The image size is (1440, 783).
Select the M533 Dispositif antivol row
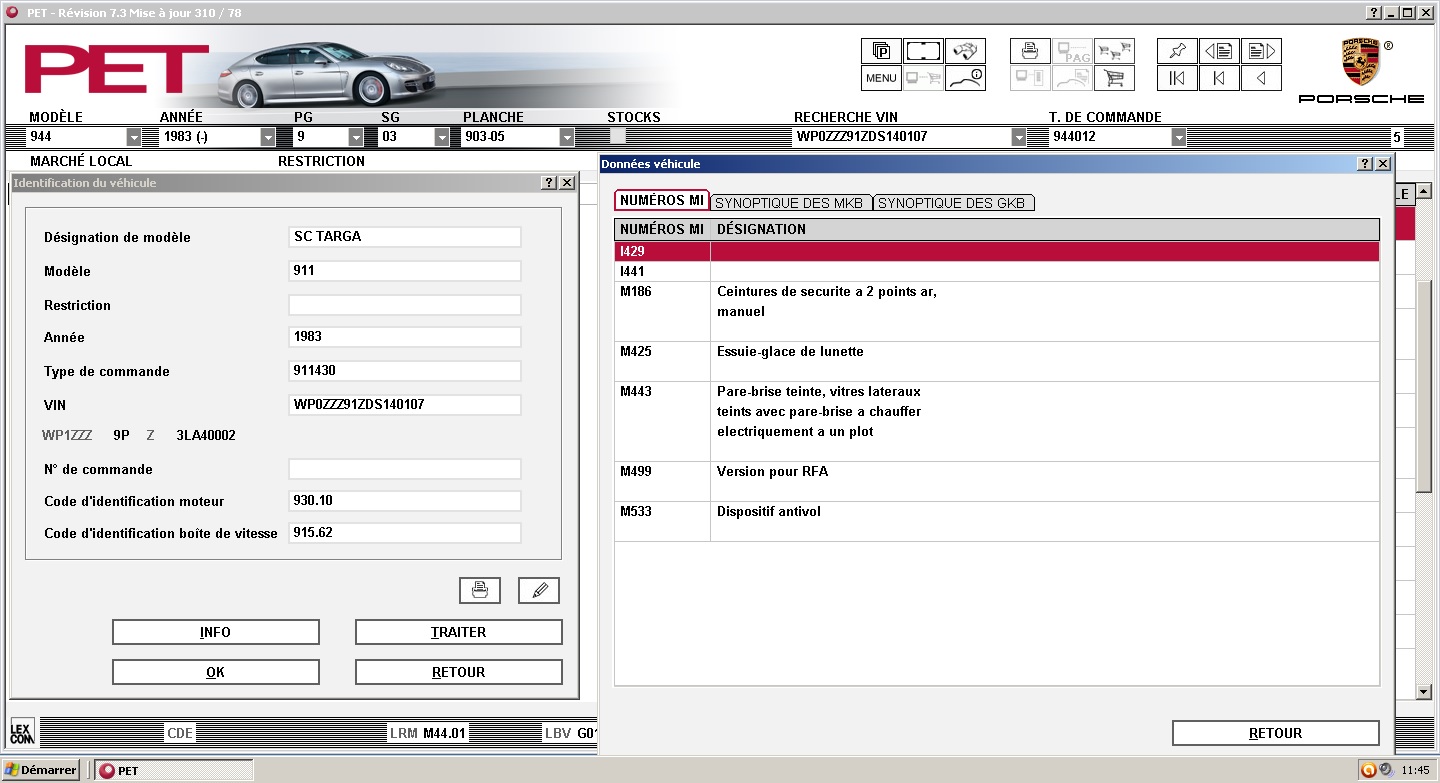997,522
